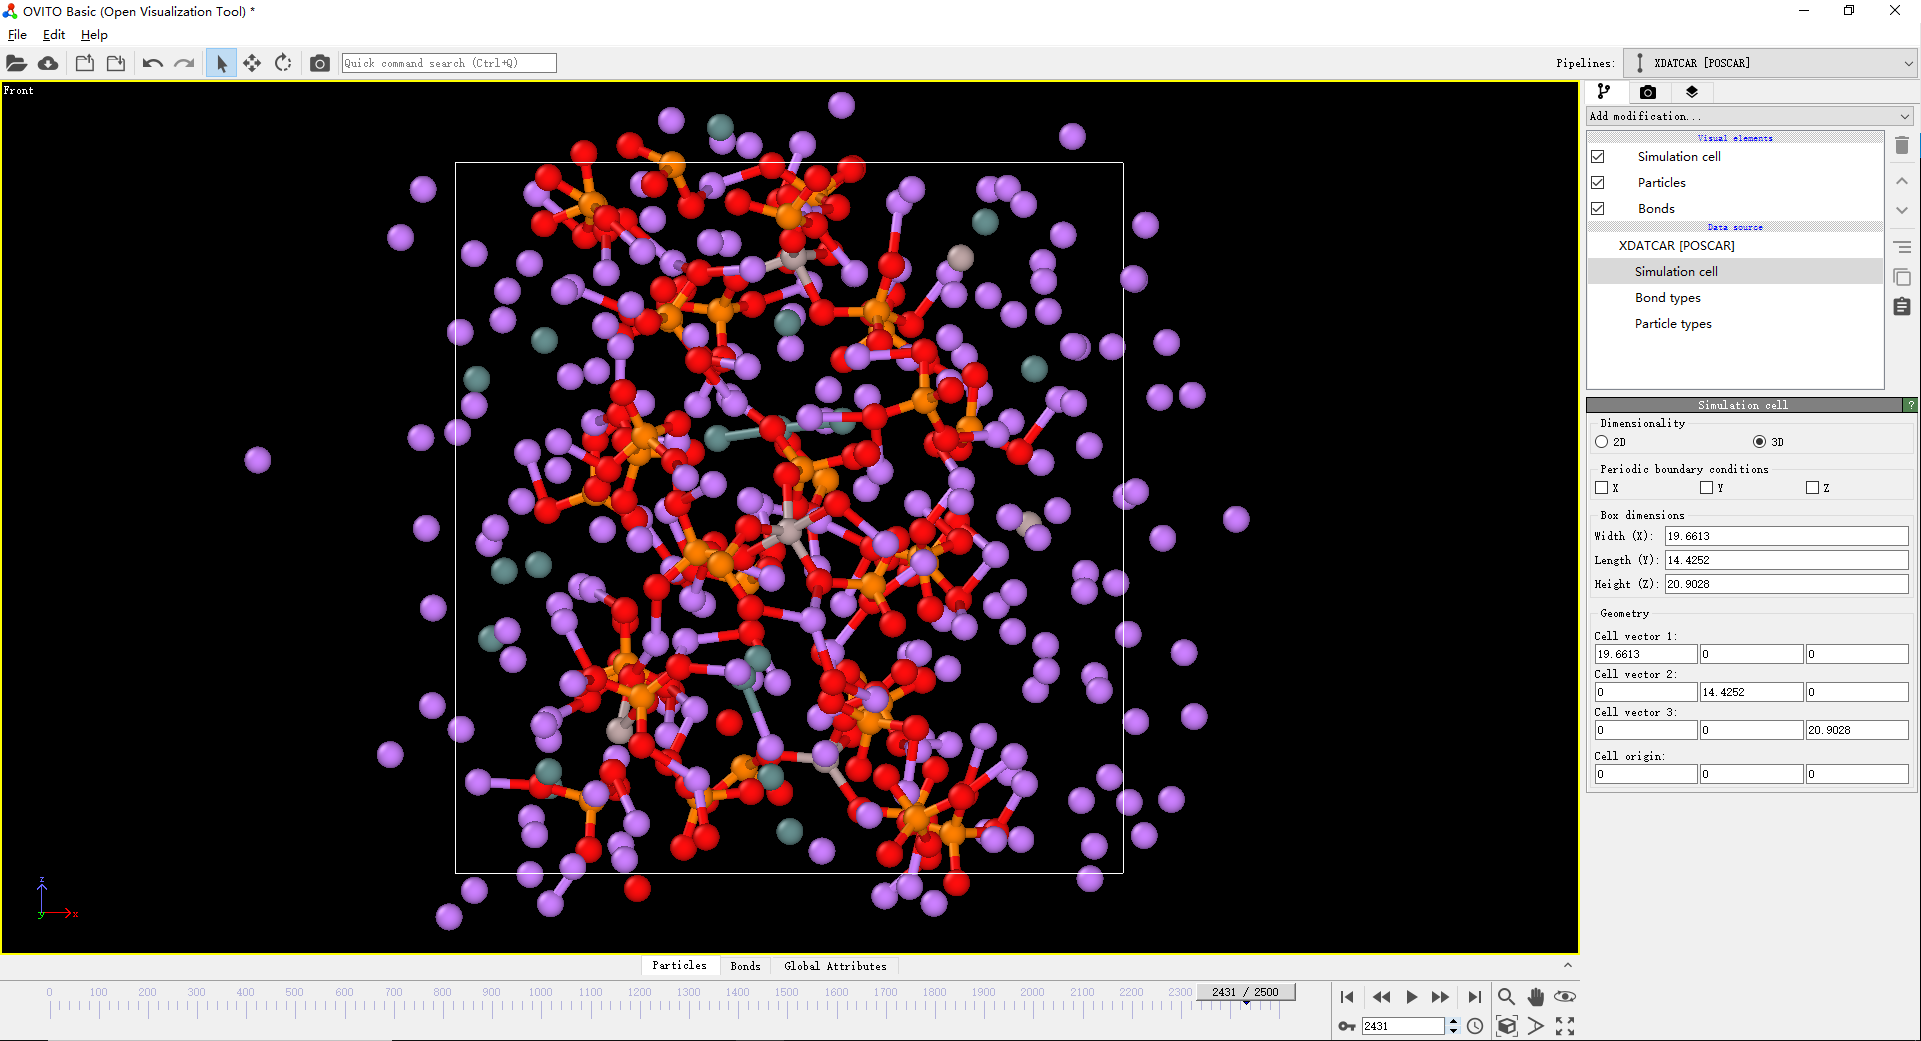
Task: Uncheck the Bonds visual element
Action: (1597, 208)
